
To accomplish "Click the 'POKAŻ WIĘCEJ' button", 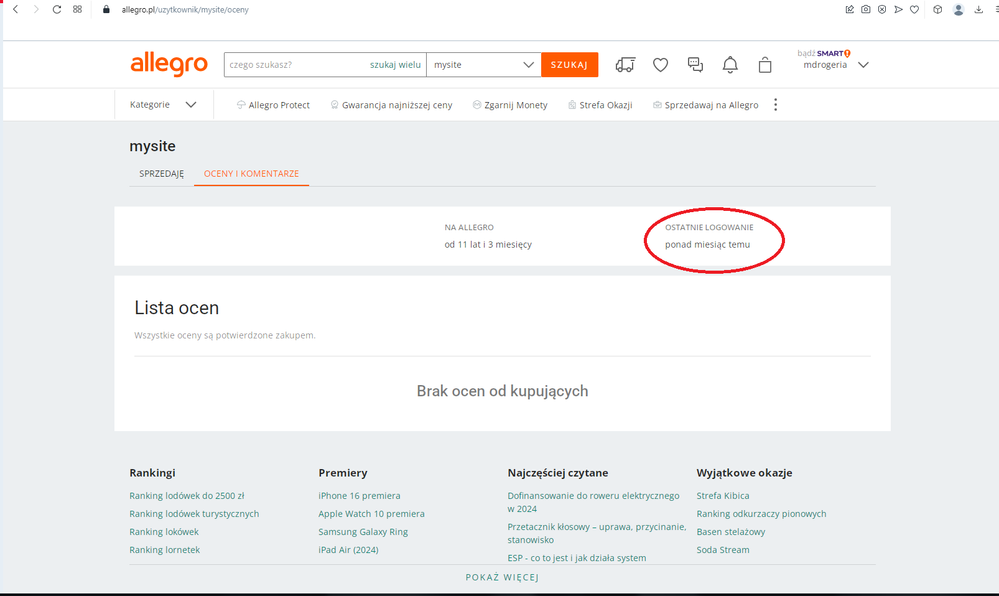I will [x=502, y=578].
